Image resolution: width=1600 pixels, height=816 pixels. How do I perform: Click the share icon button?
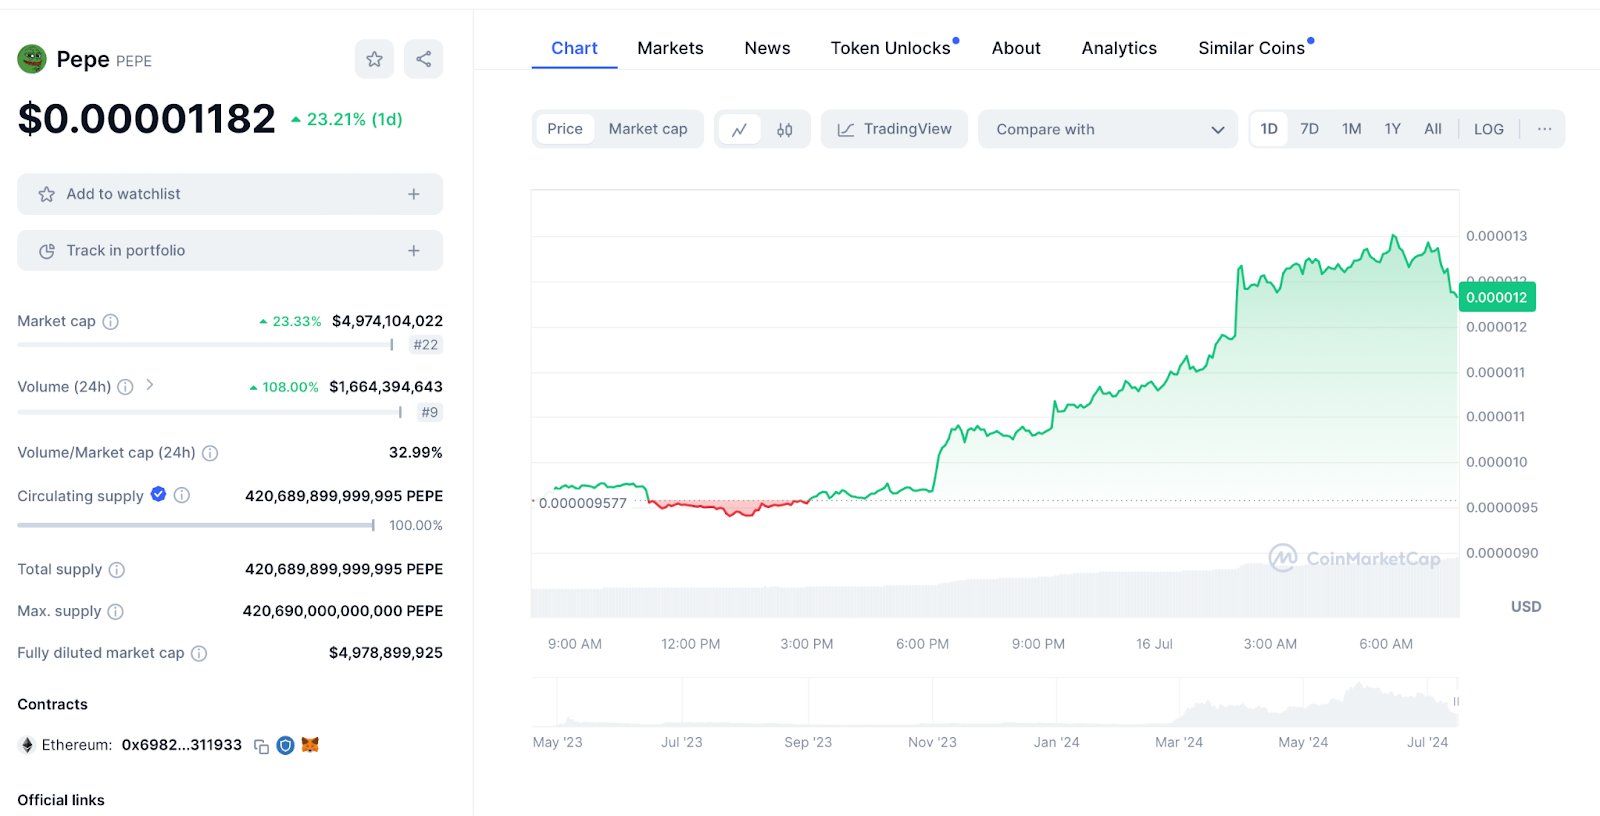coord(424,59)
